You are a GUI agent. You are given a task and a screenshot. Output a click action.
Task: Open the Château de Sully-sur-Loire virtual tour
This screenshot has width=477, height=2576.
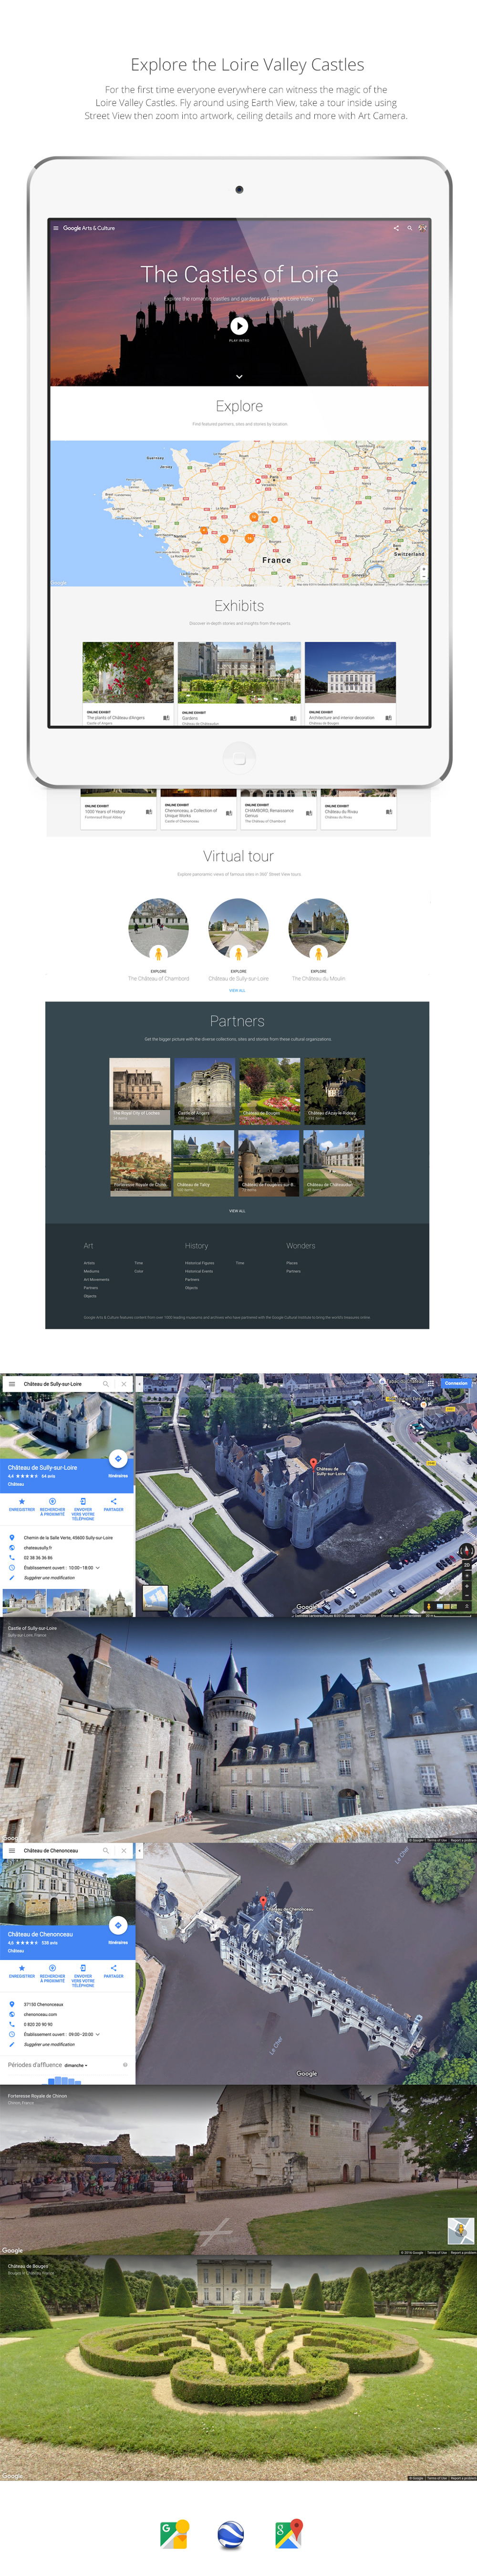click(x=238, y=928)
